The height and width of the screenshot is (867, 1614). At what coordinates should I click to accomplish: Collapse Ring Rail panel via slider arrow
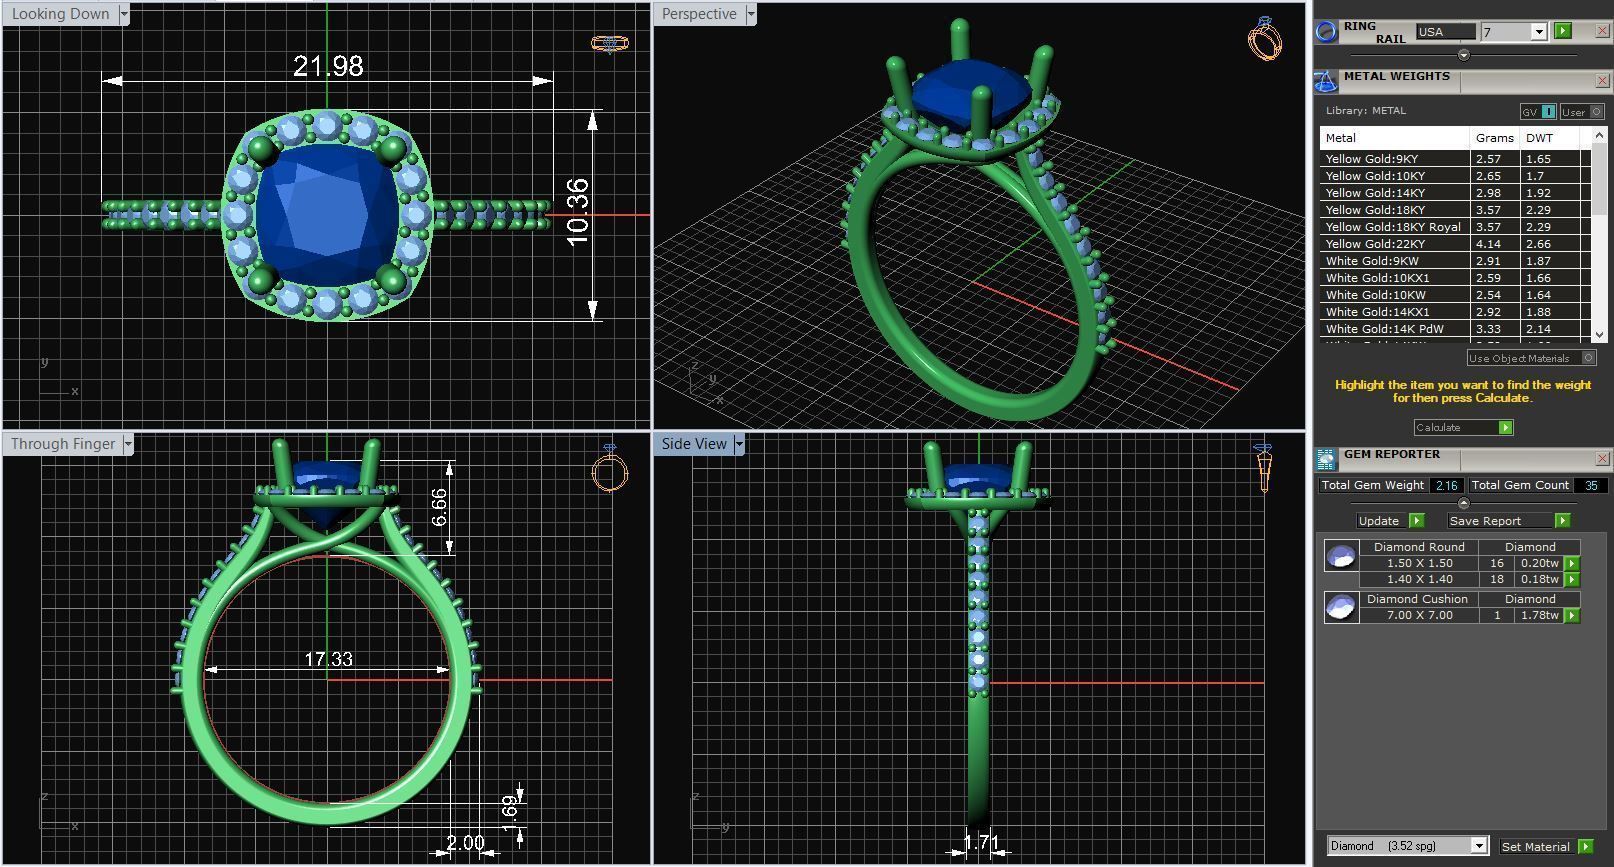(x=1464, y=55)
